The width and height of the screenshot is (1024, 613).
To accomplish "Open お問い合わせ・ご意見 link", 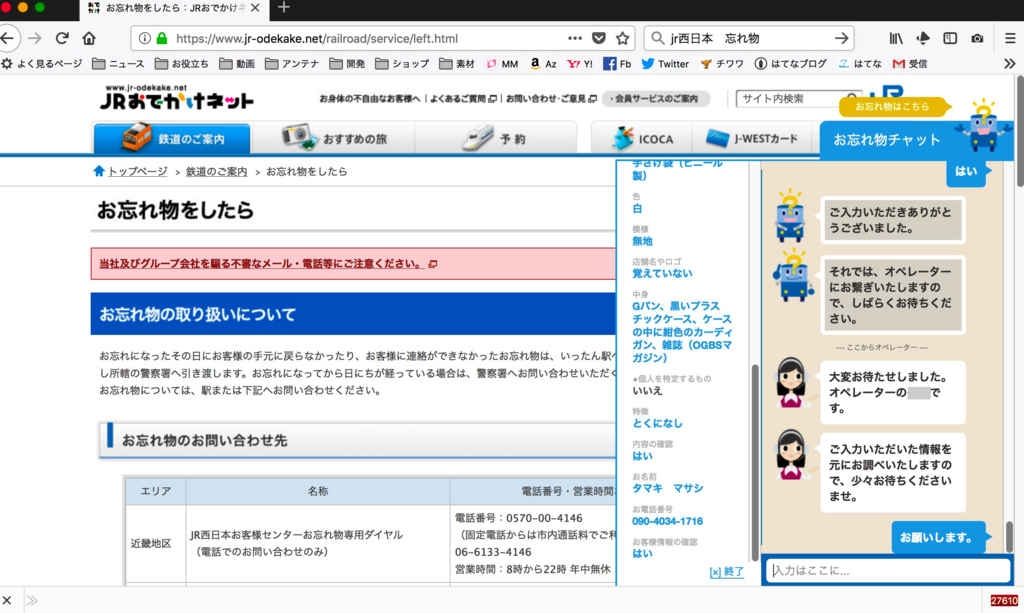I will click(x=551, y=99).
